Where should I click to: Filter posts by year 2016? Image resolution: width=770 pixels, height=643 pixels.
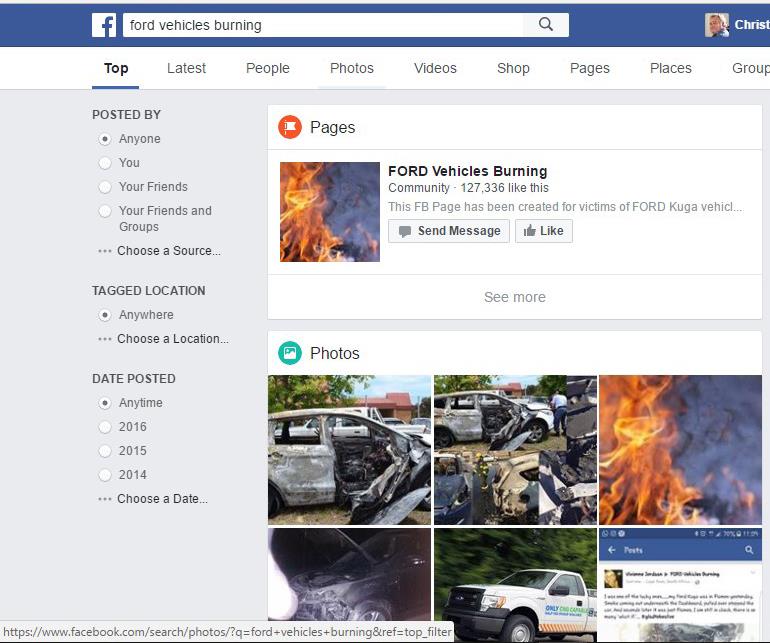(x=105, y=427)
